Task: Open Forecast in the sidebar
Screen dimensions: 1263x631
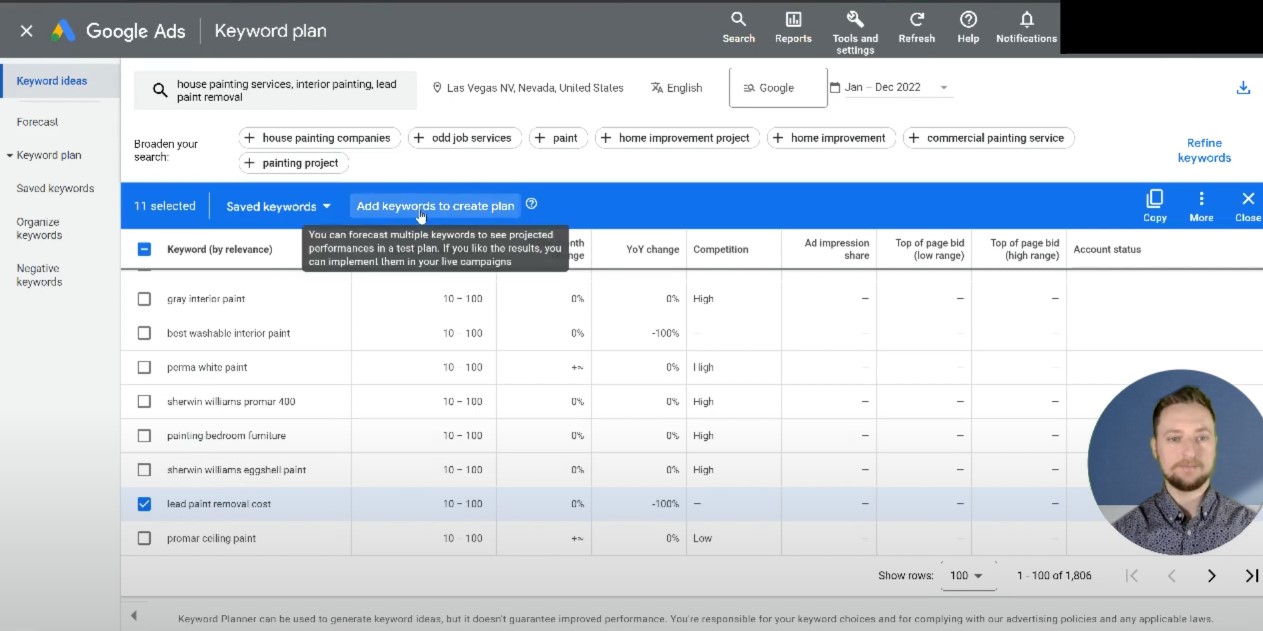Action: tap(38, 122)
